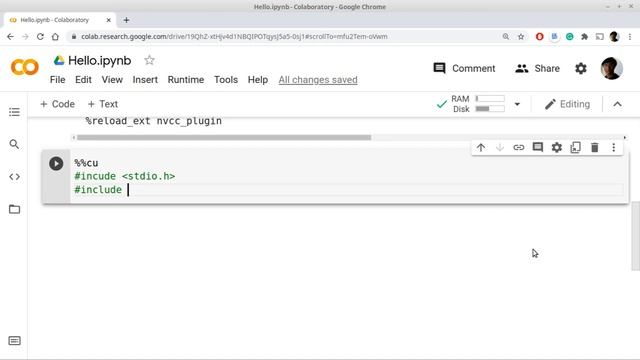Reload the browser page
The width and height of the screenshot is (640, 360).
pyautogui.click(x=40, y=37)
